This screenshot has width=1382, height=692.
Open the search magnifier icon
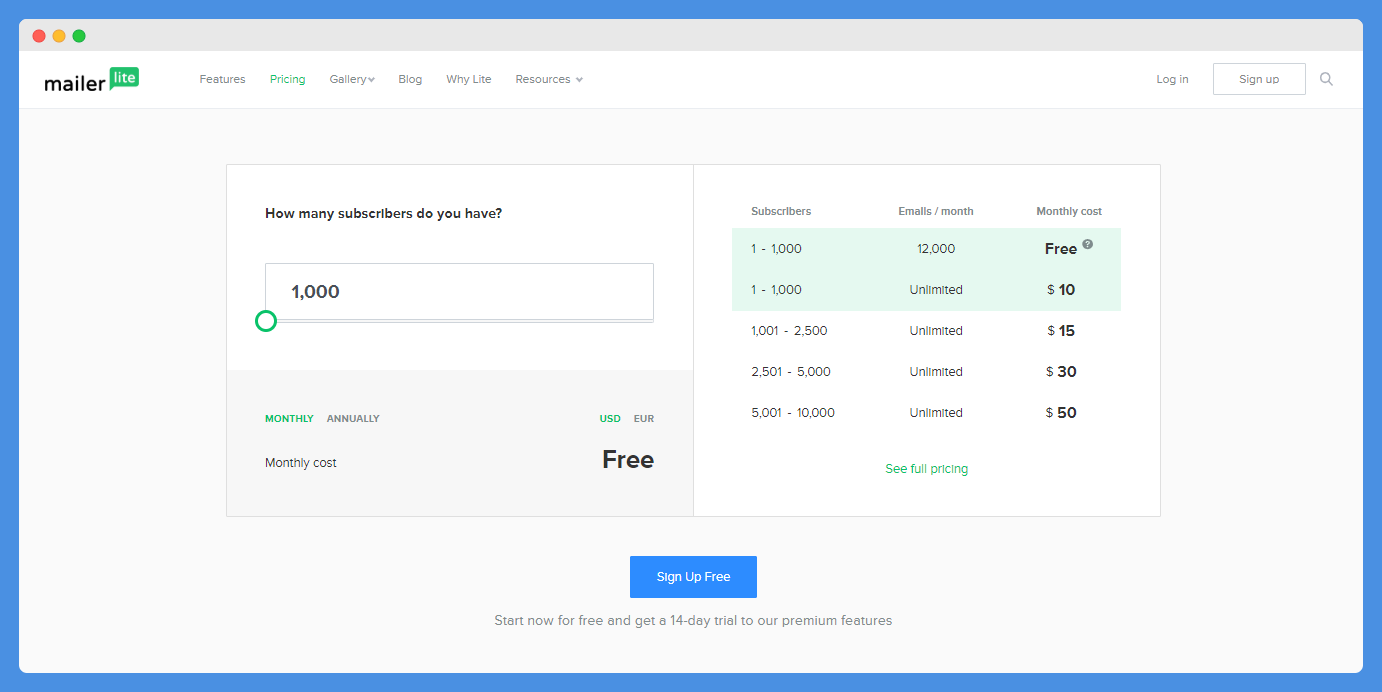(x=1326, y=79)
